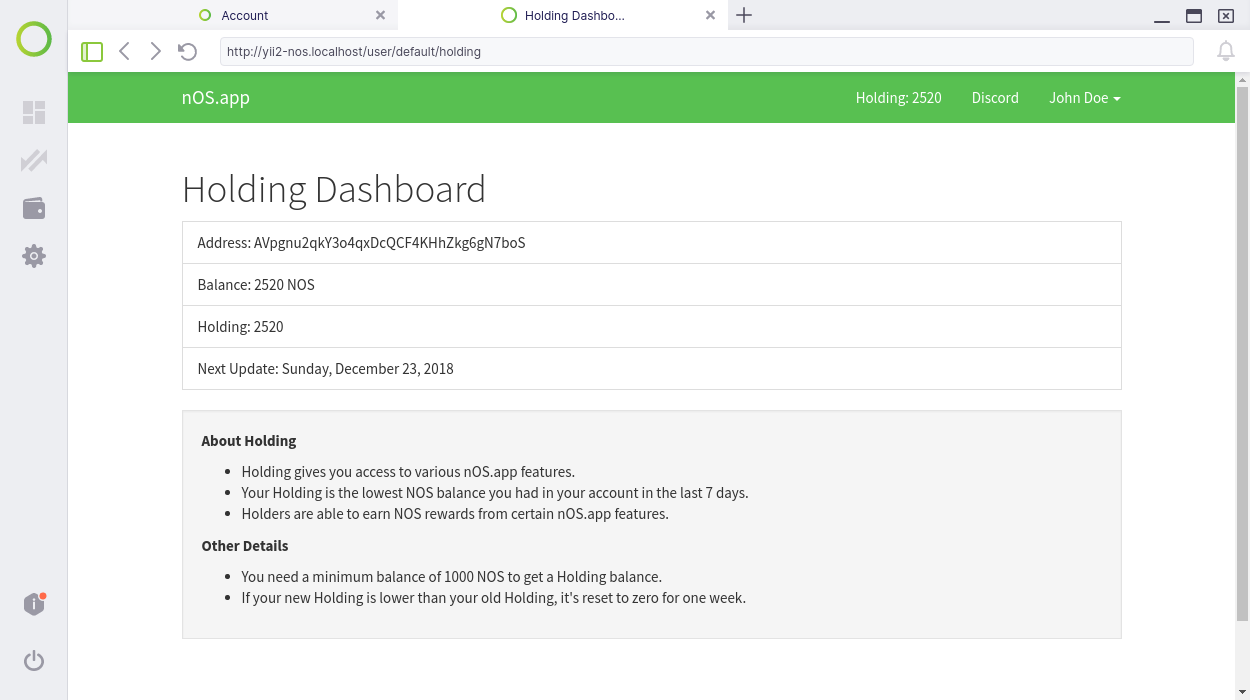Go back with the left arrow
The width and height of the screenshot is (1250, 700).
click(124, 51)
